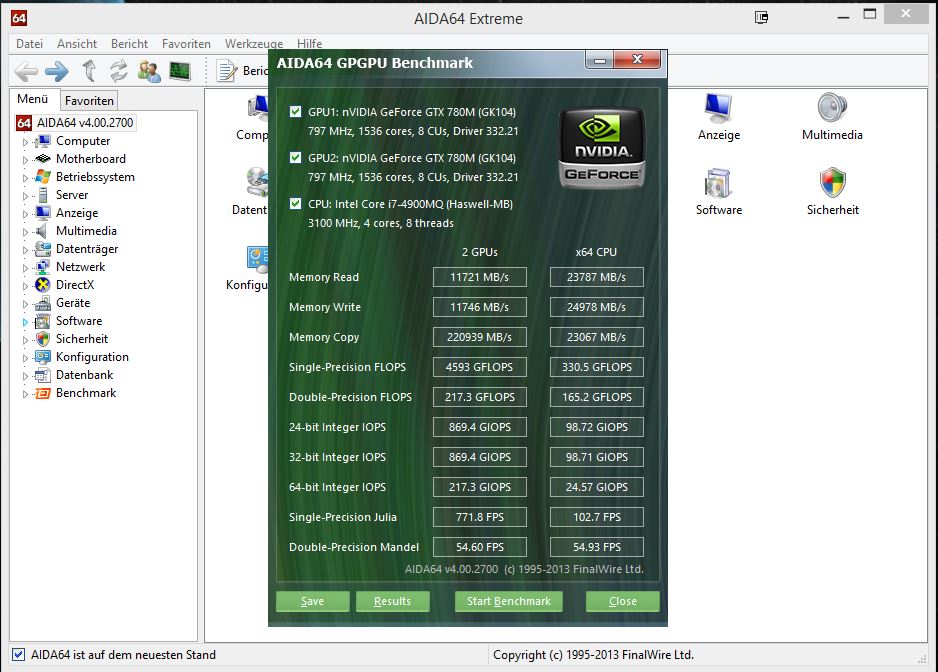Click the Geräte icon in sidebar tree
Viewport: 938px width, 672px height.
point(42,303)
